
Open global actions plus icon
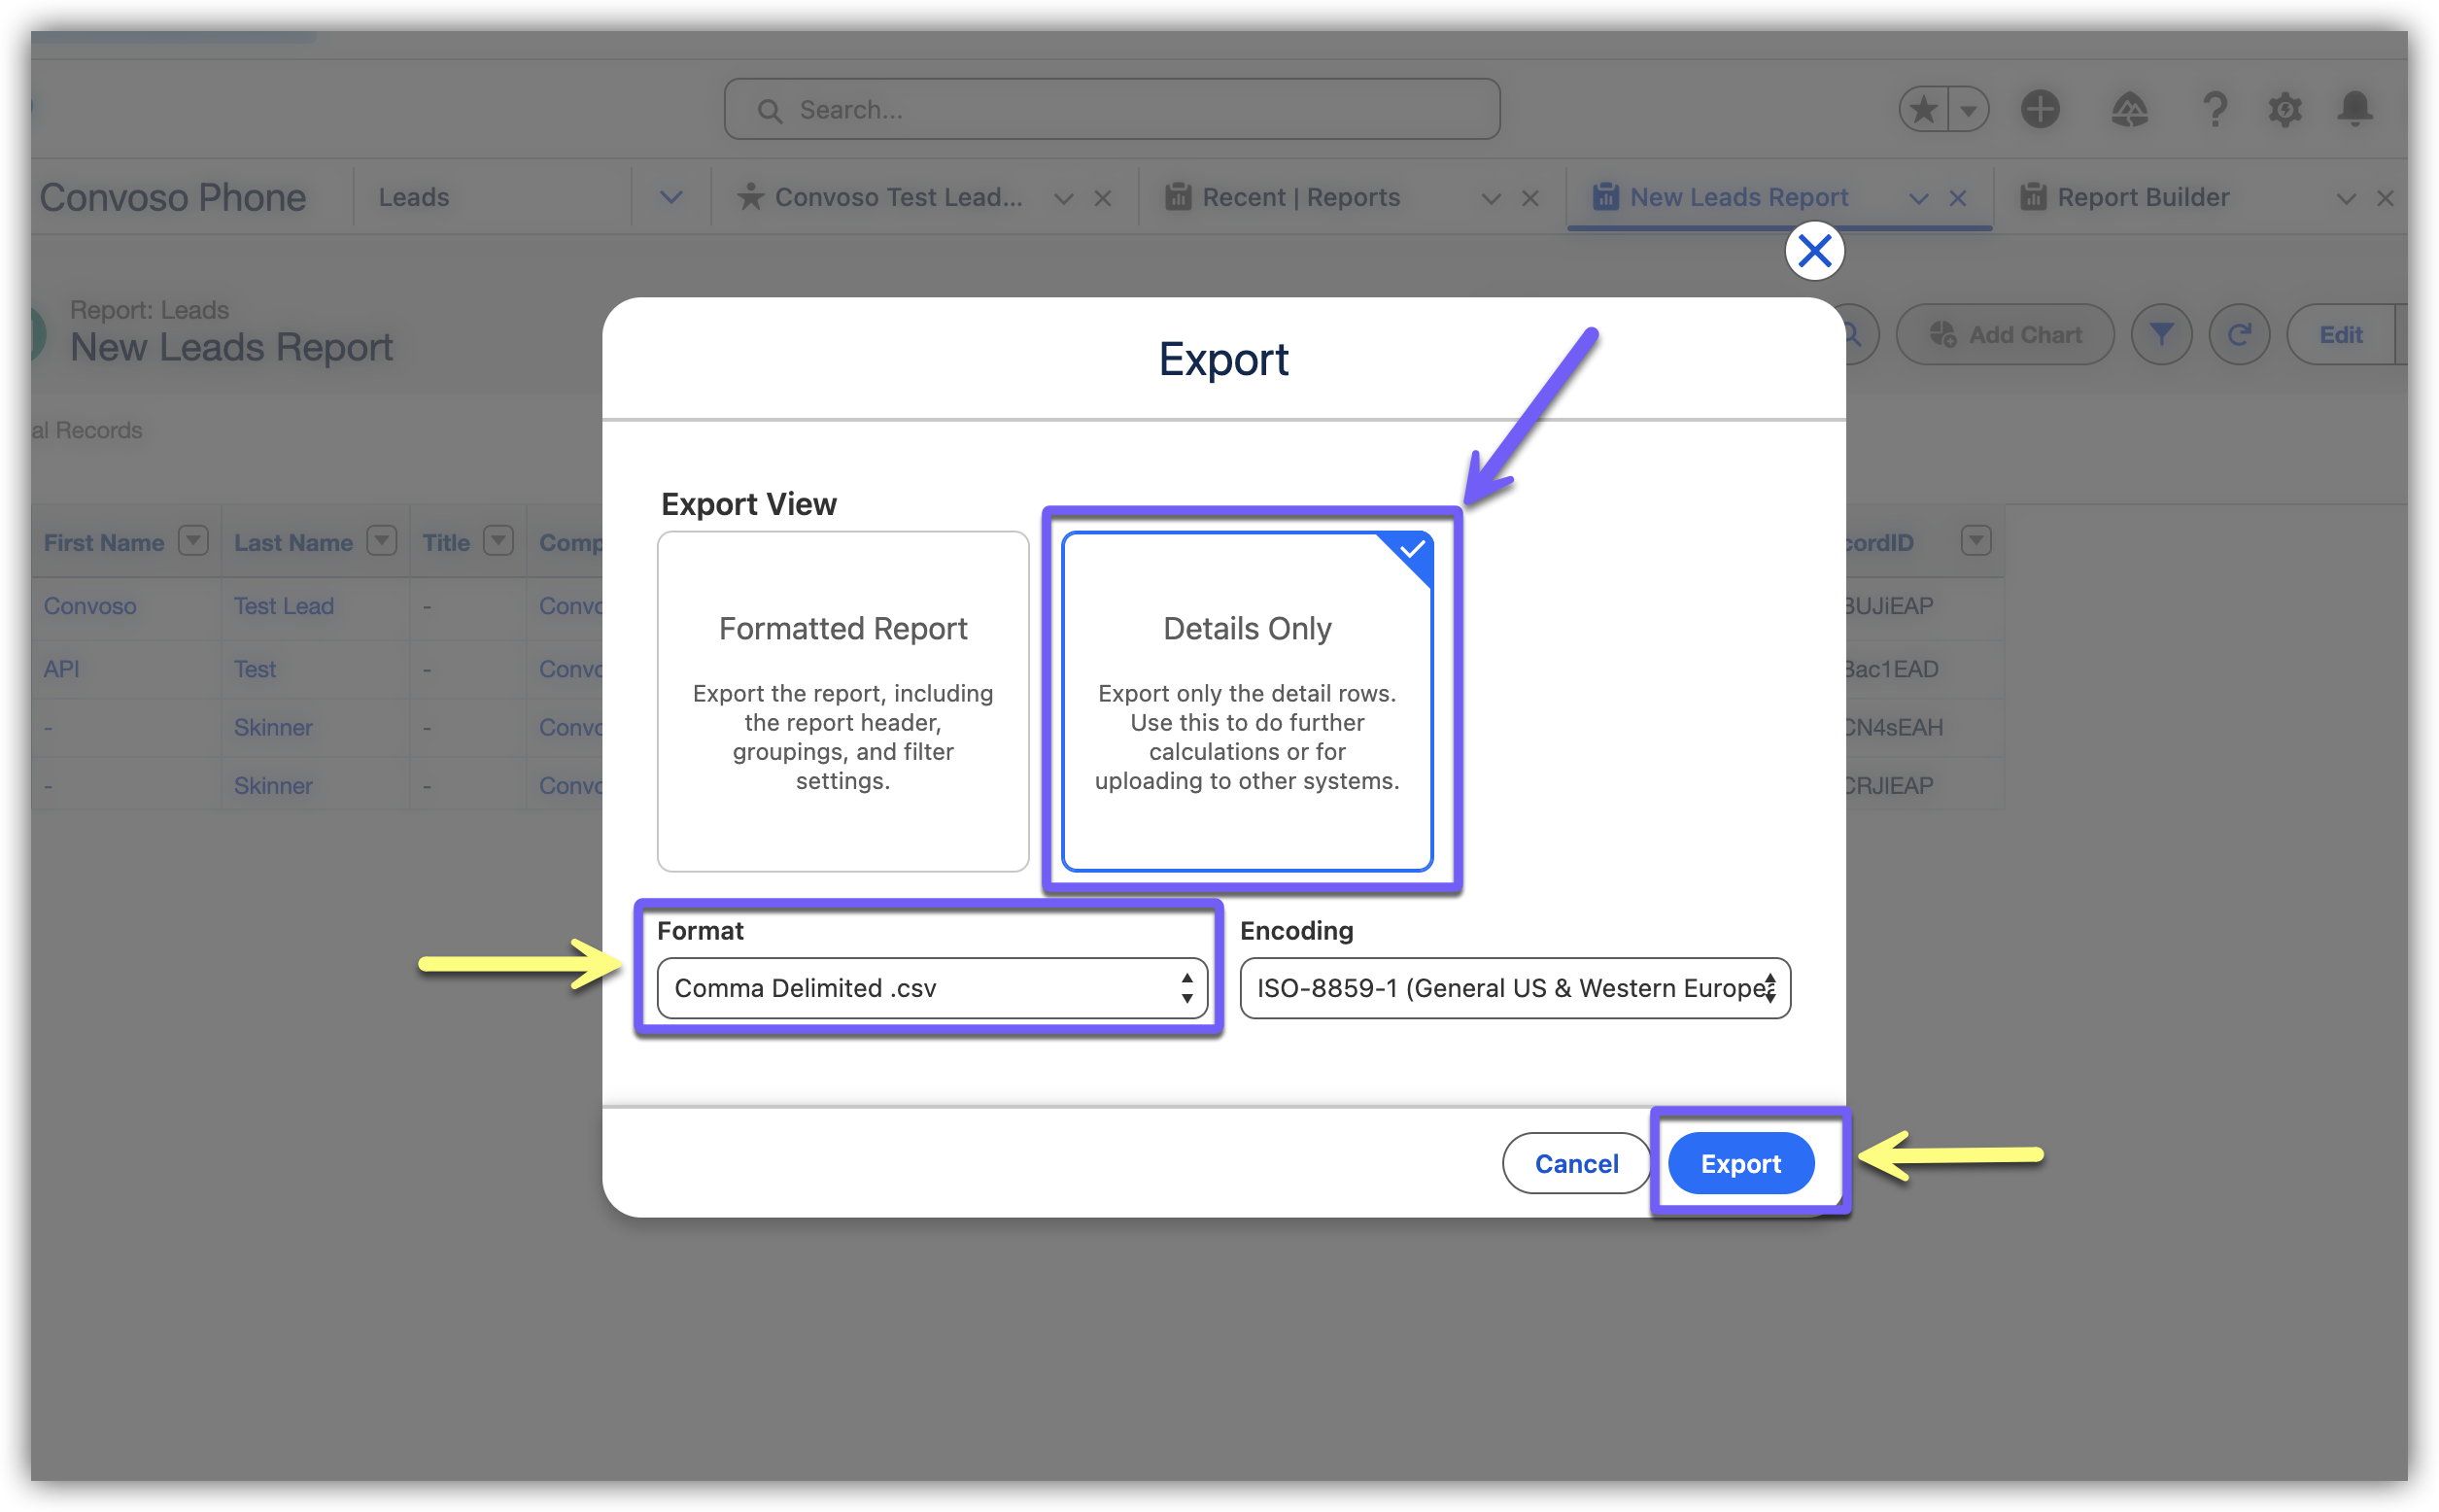click(2040, 109)
